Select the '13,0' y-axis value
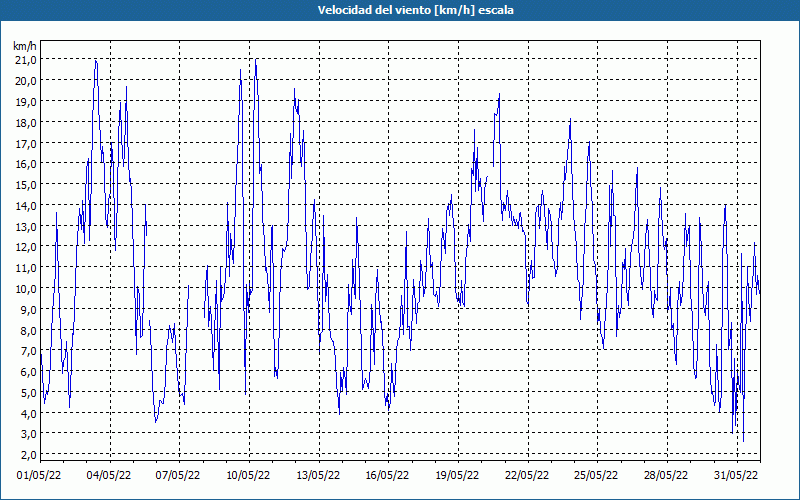800x500 pixels. [x=27, y=227]
